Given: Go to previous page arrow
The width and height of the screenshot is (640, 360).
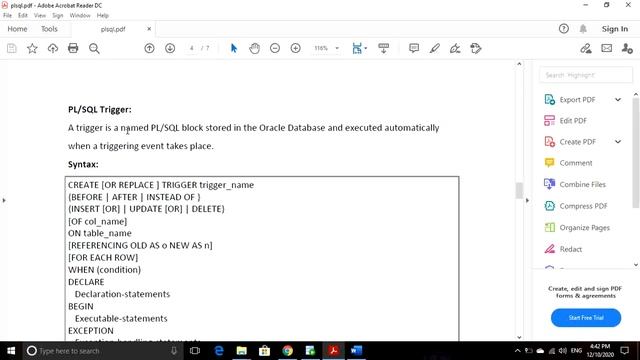Looking at the screenshot, I should click(149, 48).
